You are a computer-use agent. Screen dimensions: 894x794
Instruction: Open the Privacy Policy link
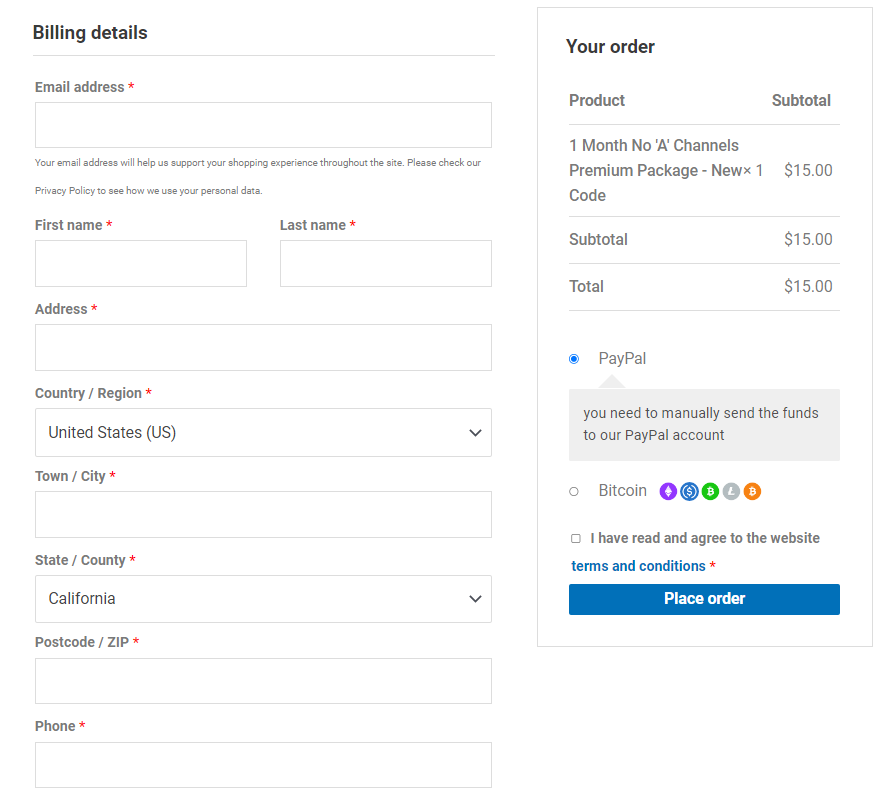point(65,190)
